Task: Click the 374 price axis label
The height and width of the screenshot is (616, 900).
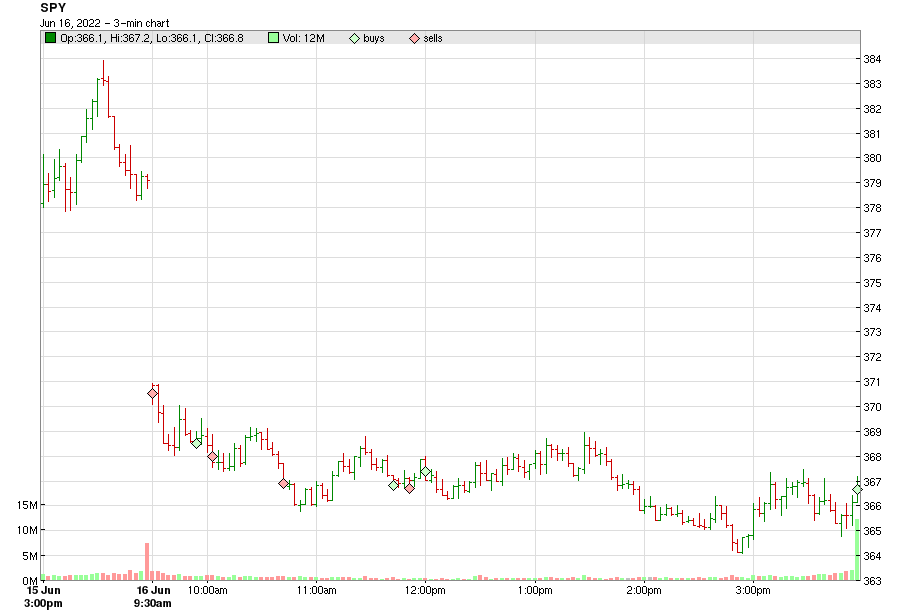Action: 872,308
